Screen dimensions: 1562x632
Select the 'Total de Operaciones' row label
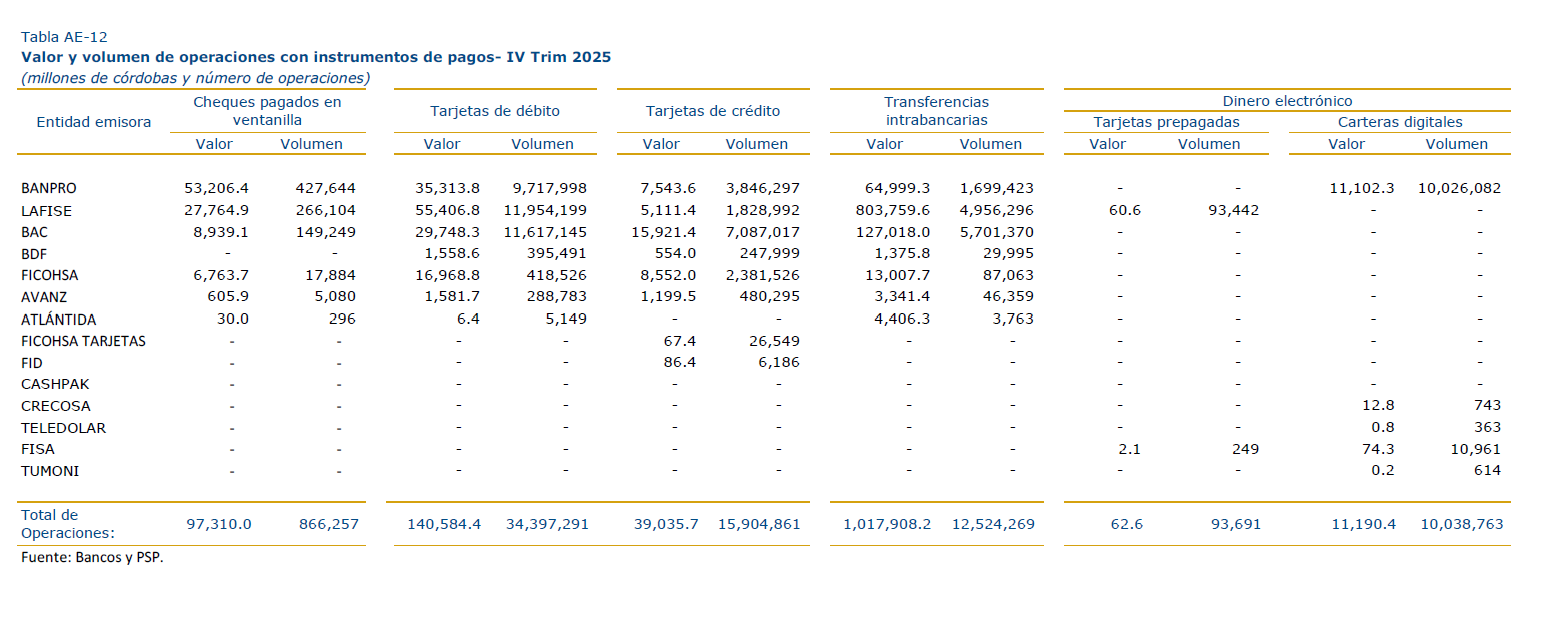67,524
